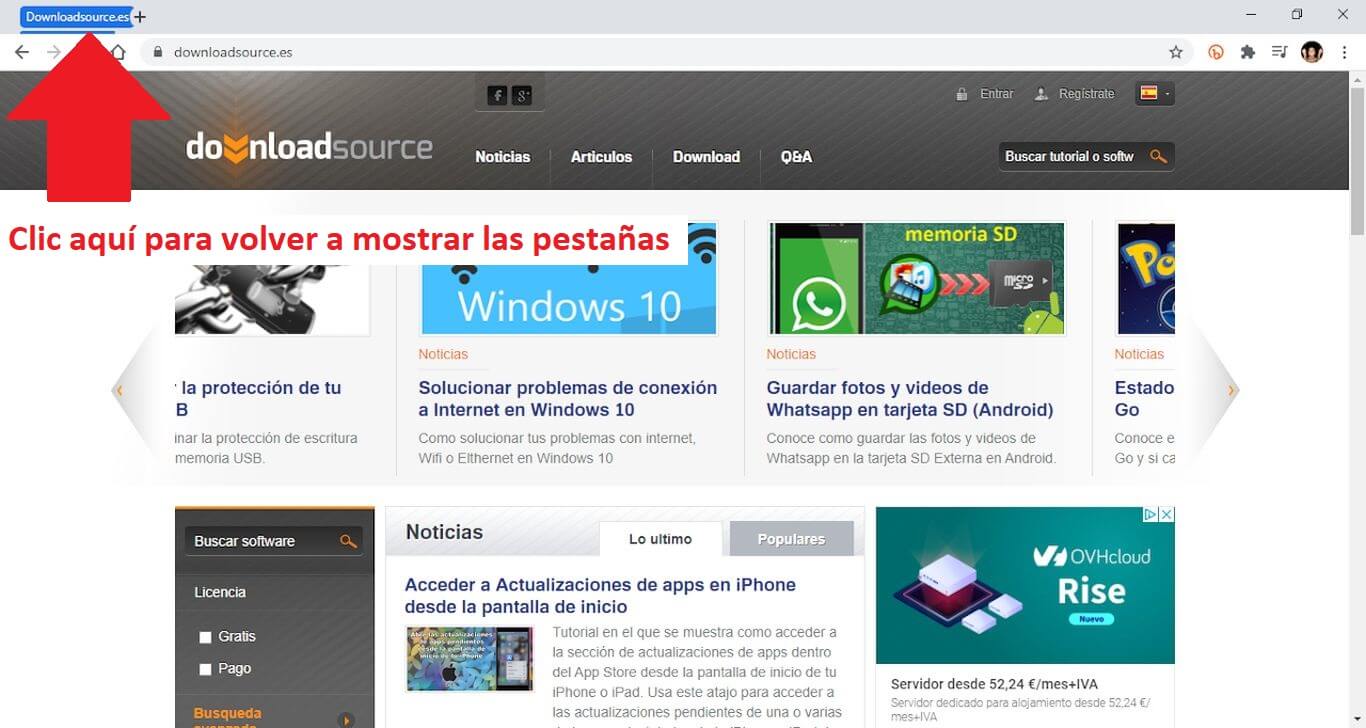Click the Noticias section heading
Viewport: 1366px width, 728px height.
444,532
